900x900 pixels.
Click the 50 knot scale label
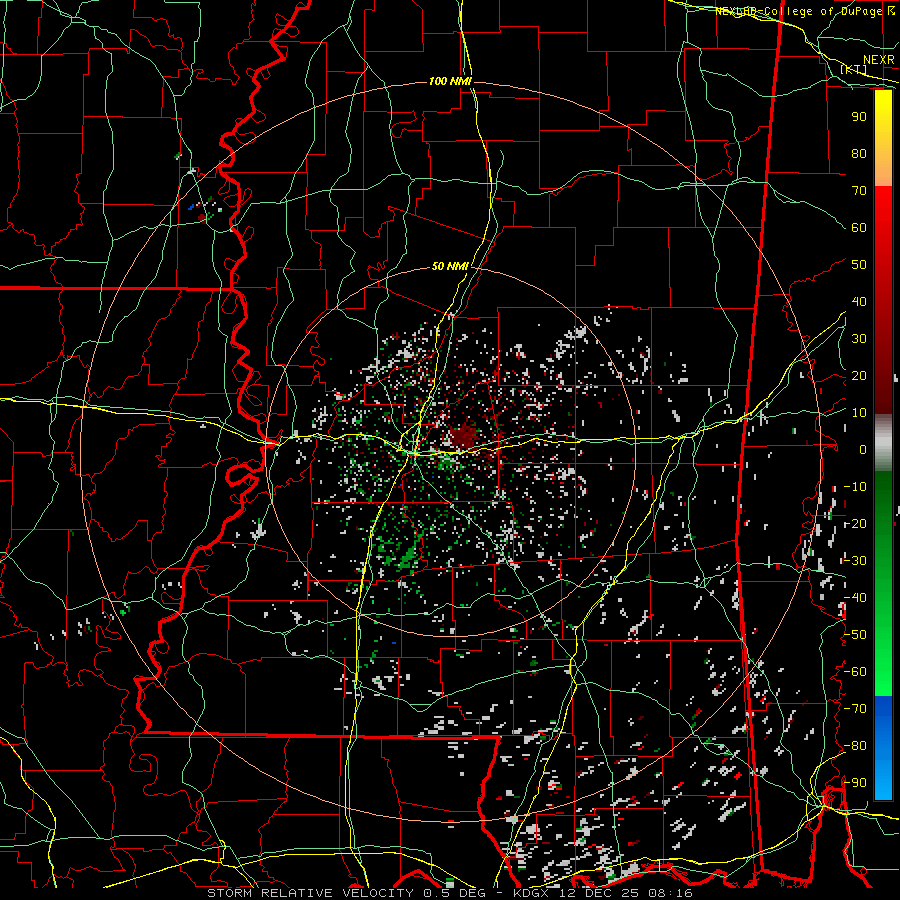[x=859, y=265]
